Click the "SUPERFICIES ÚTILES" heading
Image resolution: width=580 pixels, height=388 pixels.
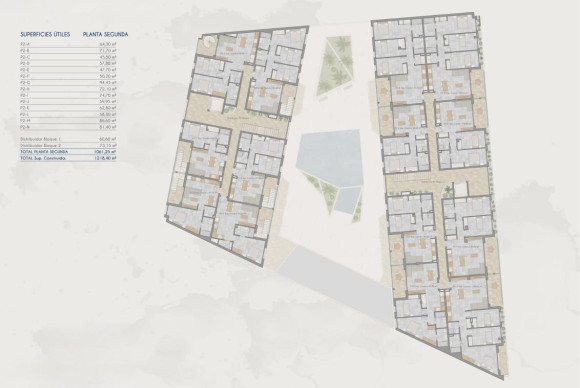45,35
